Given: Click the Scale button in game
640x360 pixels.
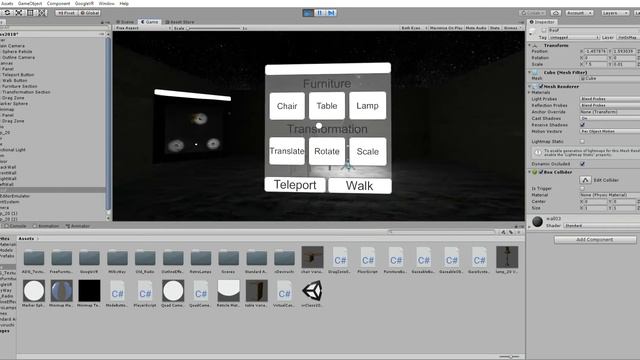Looking at the screenshot, I should click(x=368, y=151).
